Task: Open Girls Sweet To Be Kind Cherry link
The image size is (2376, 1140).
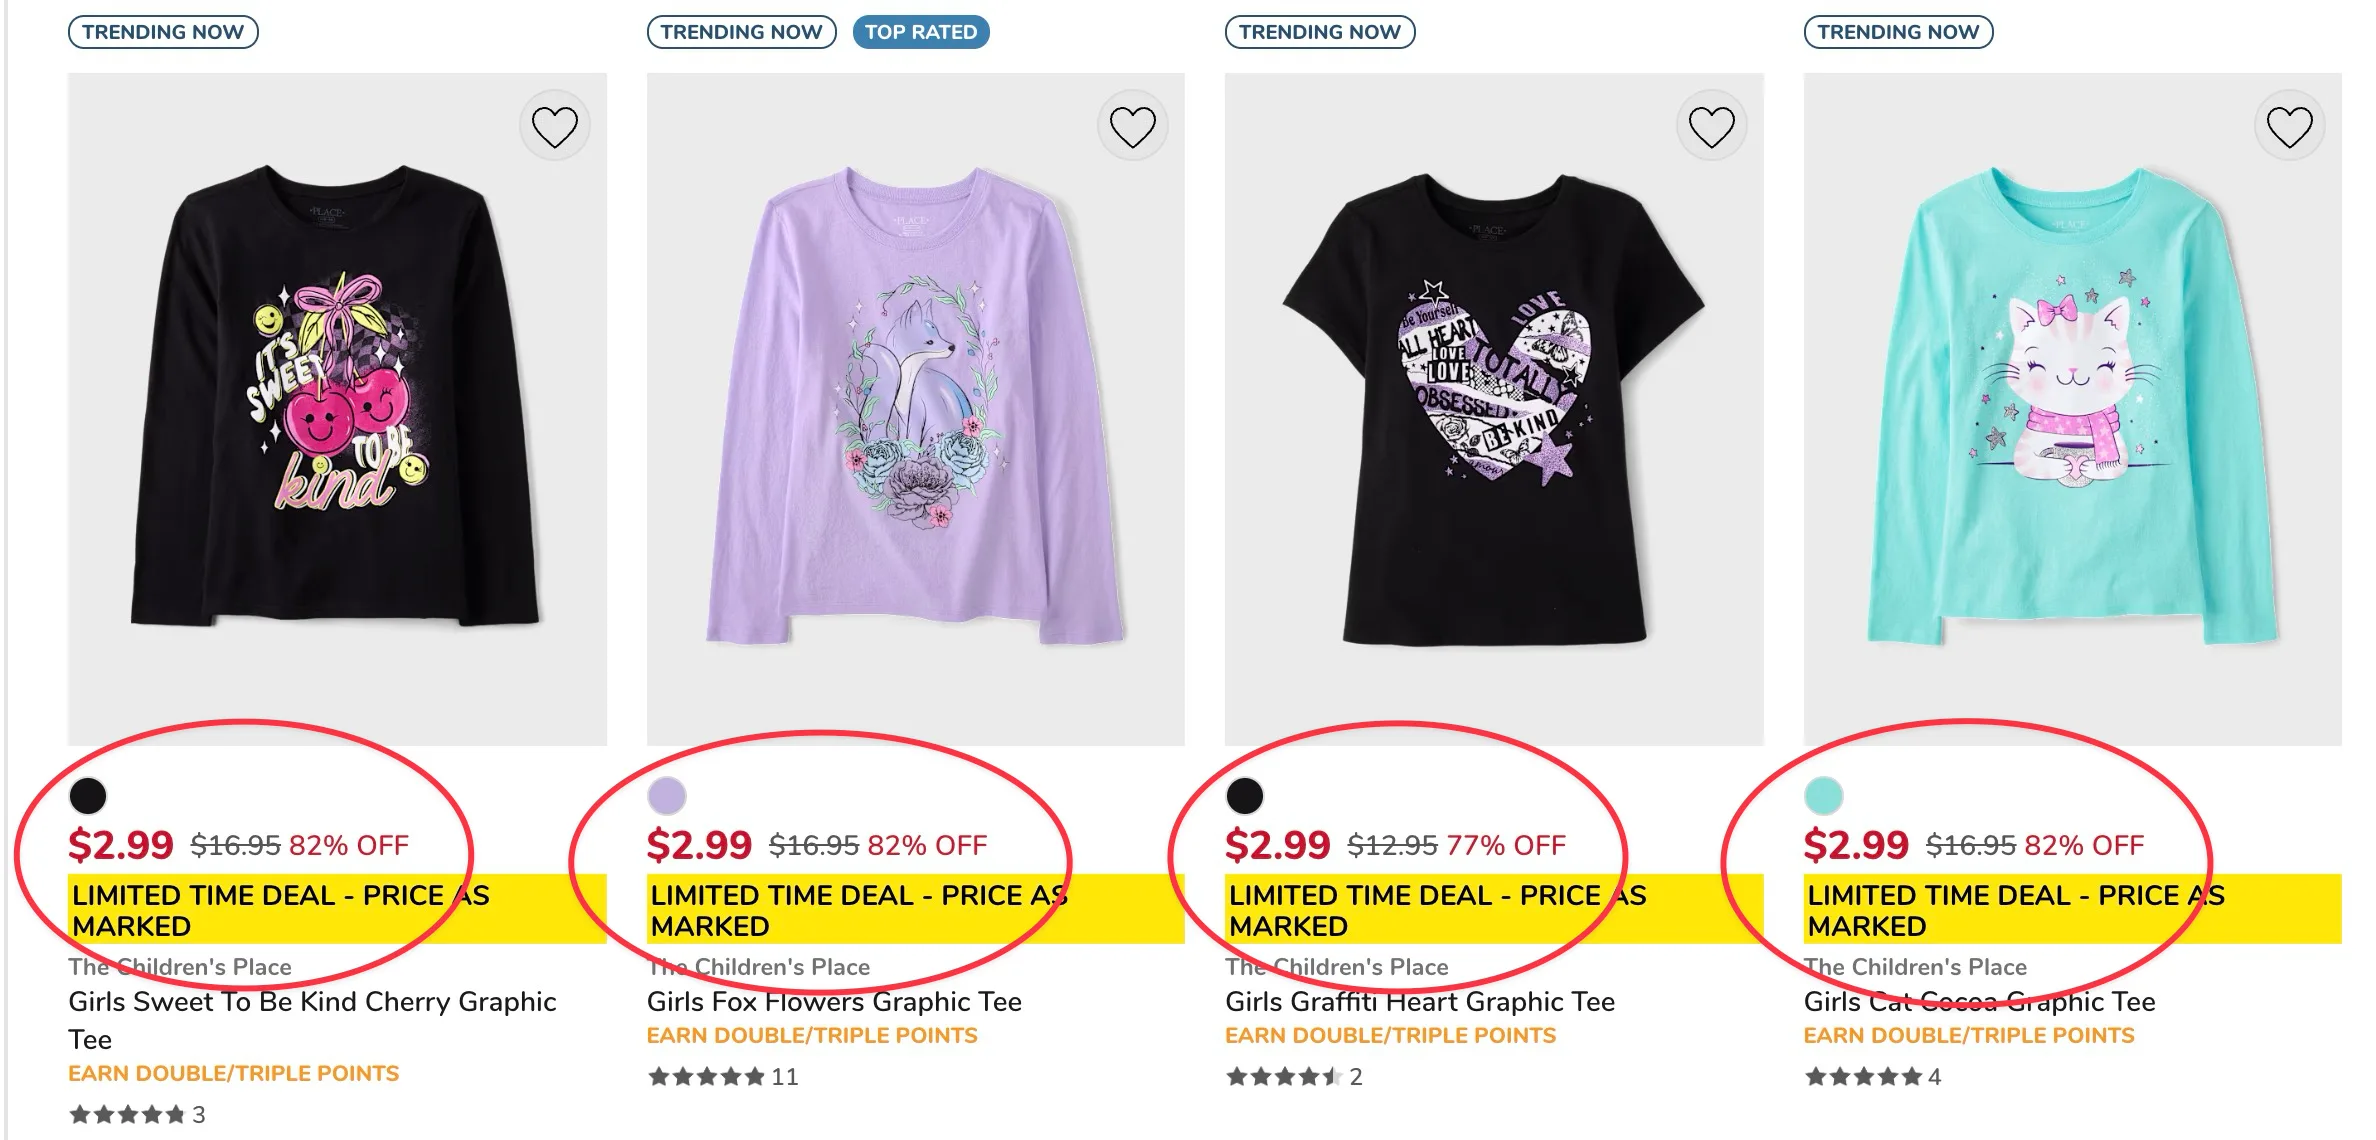Action: coord(312,1002)
